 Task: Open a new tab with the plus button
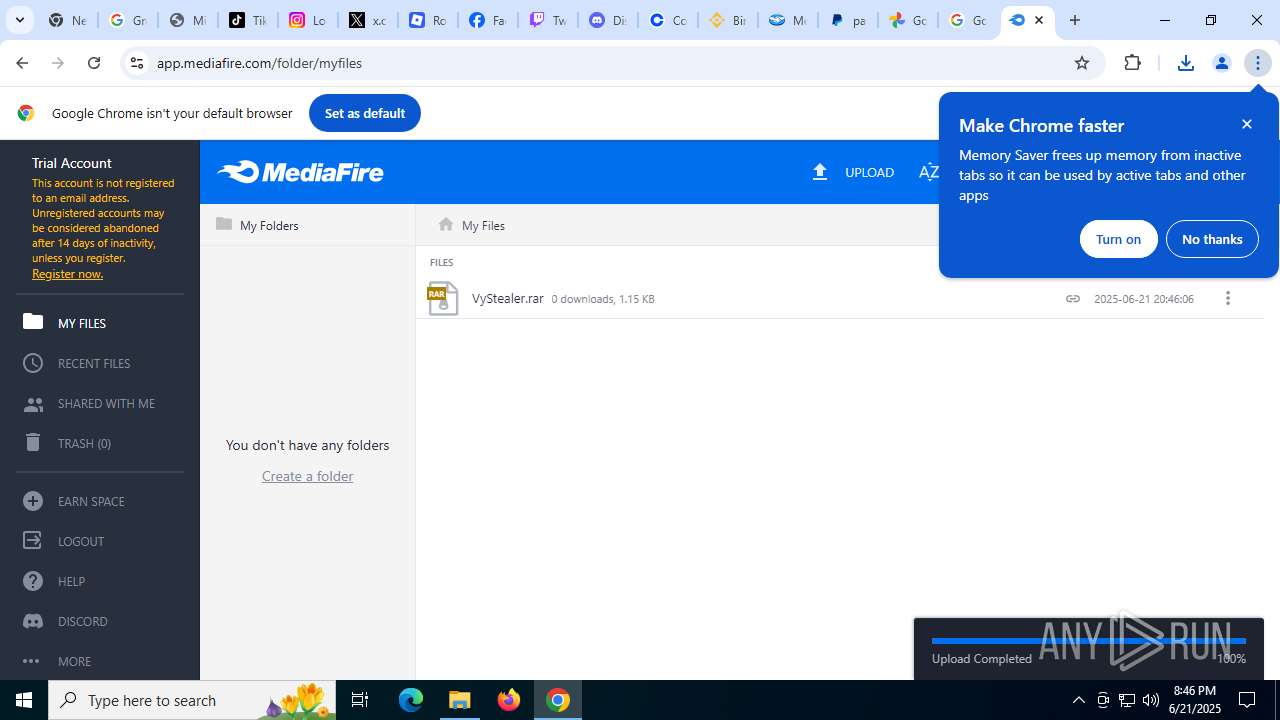1075,20
